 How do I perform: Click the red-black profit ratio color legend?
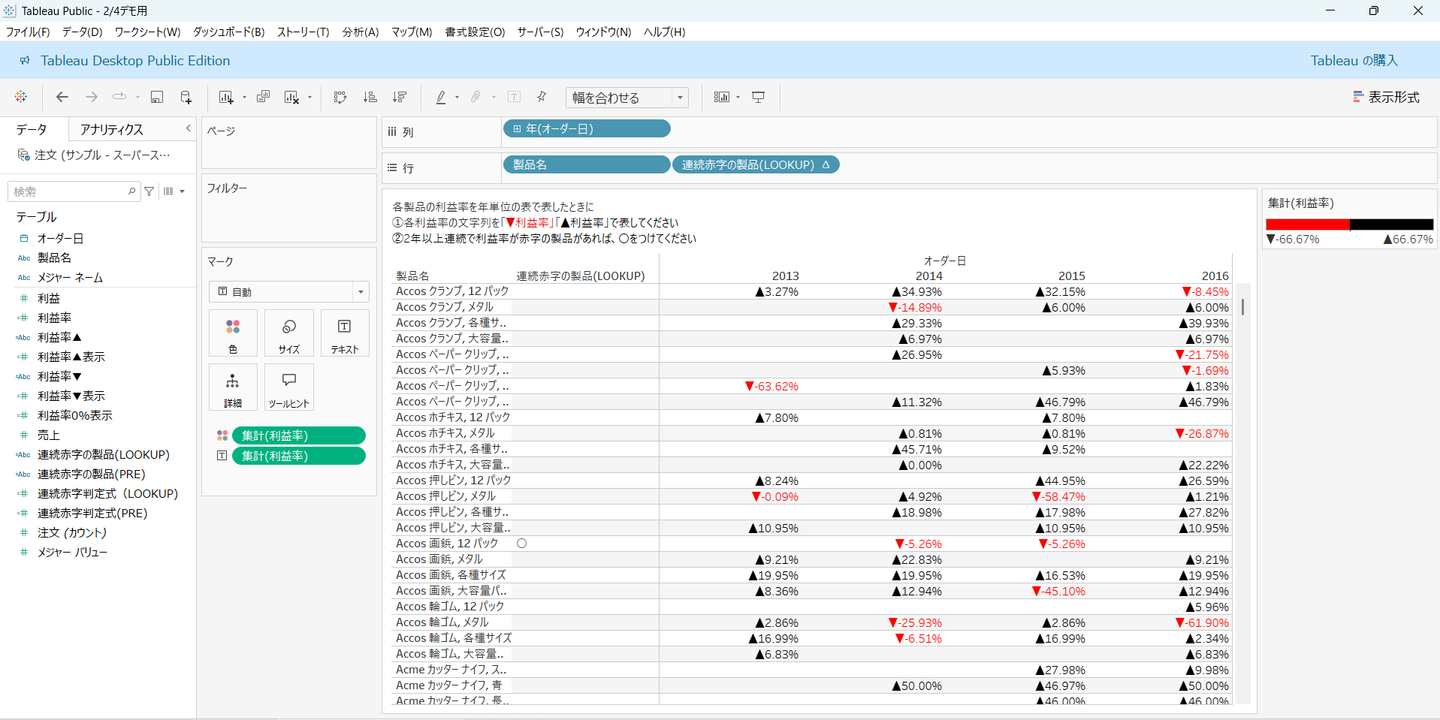1349,225
